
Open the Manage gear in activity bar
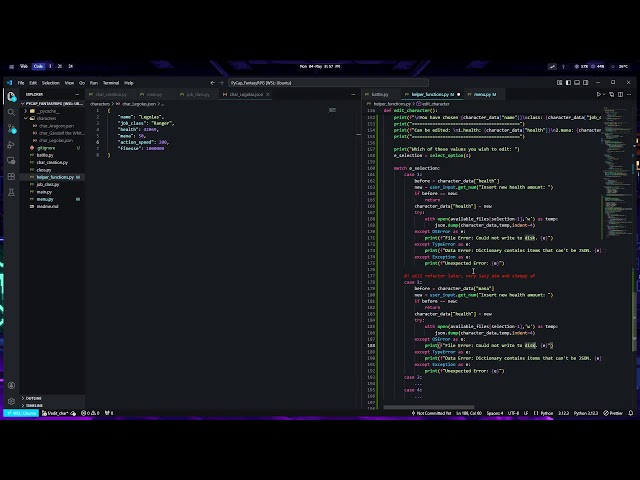point(11,401)
